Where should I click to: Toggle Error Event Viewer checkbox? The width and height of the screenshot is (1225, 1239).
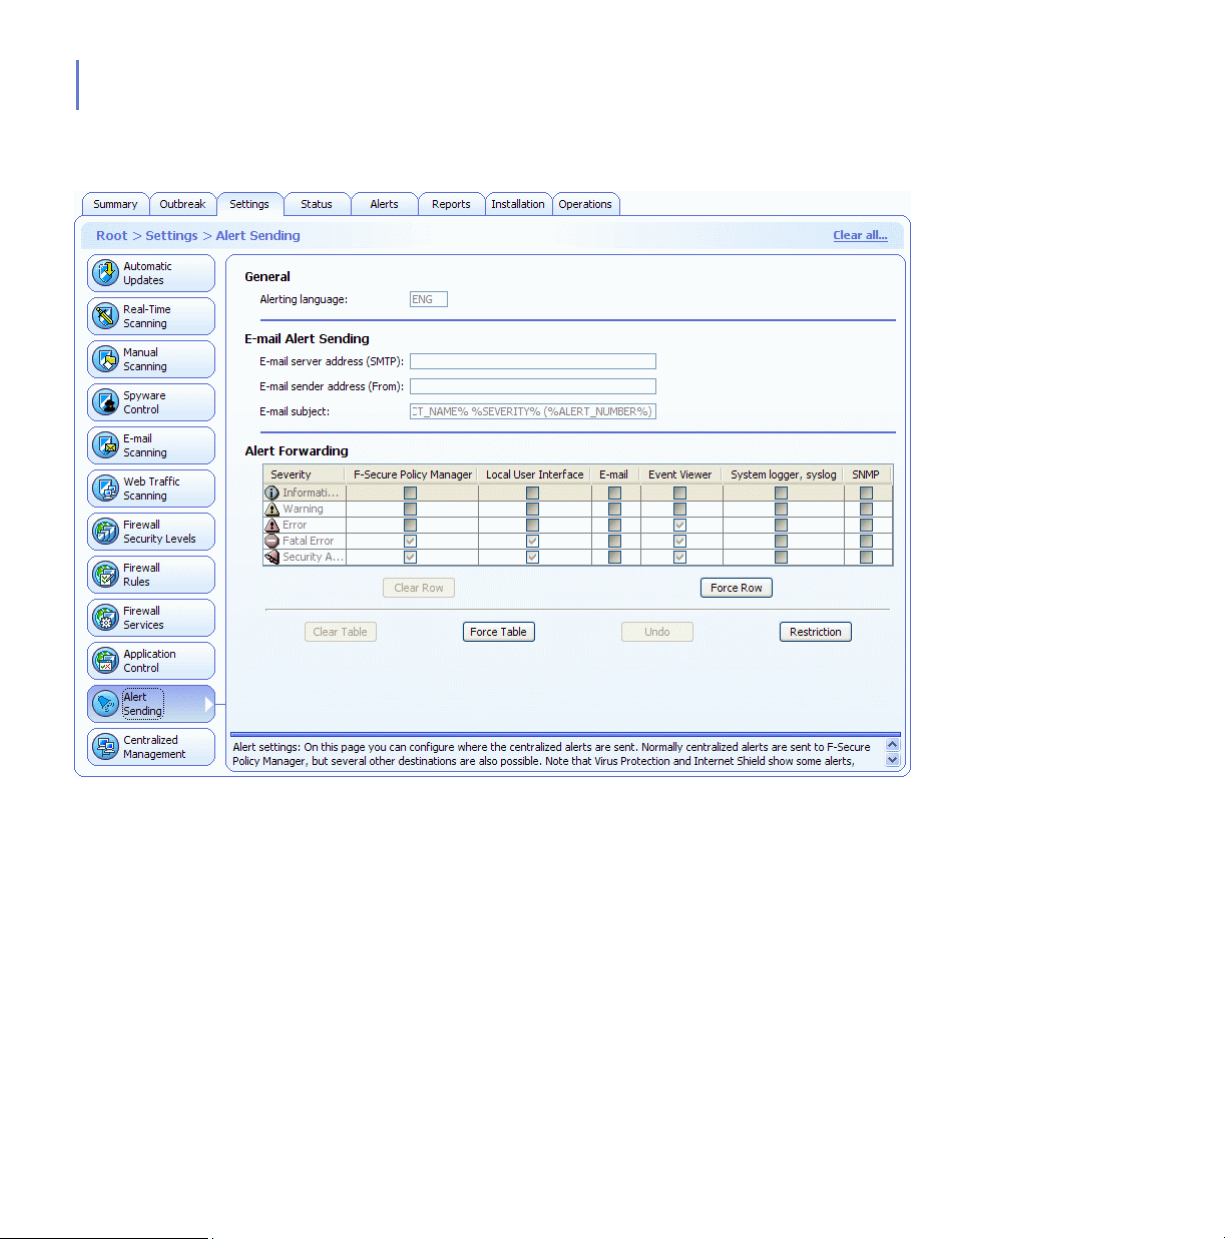pyautogui.click(x=680, y=525)
